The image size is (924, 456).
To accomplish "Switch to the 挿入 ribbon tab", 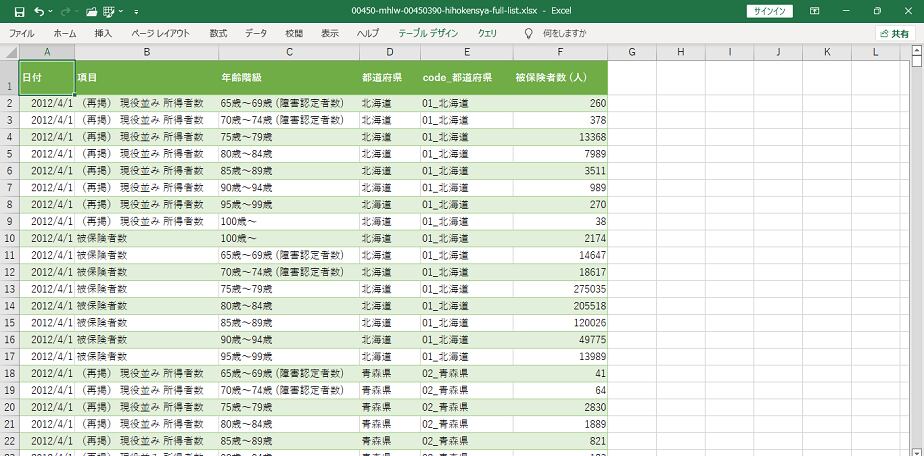I will pyautogui.click(x=103, y=33).
